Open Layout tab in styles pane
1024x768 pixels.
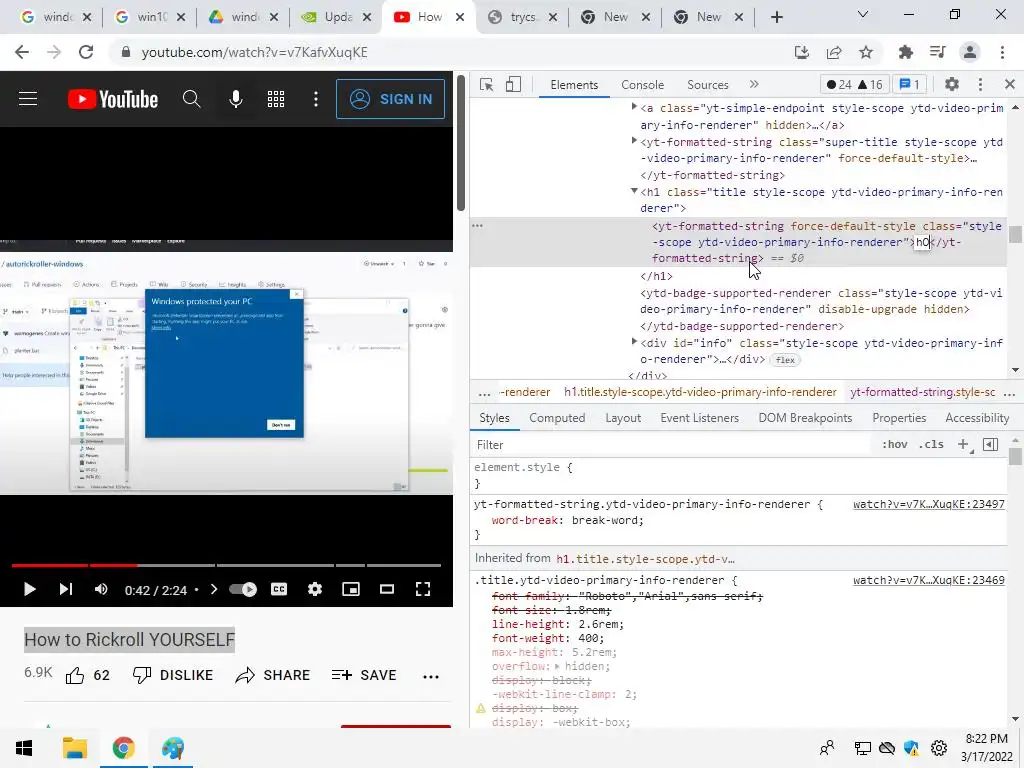click(x=623, y=418)
